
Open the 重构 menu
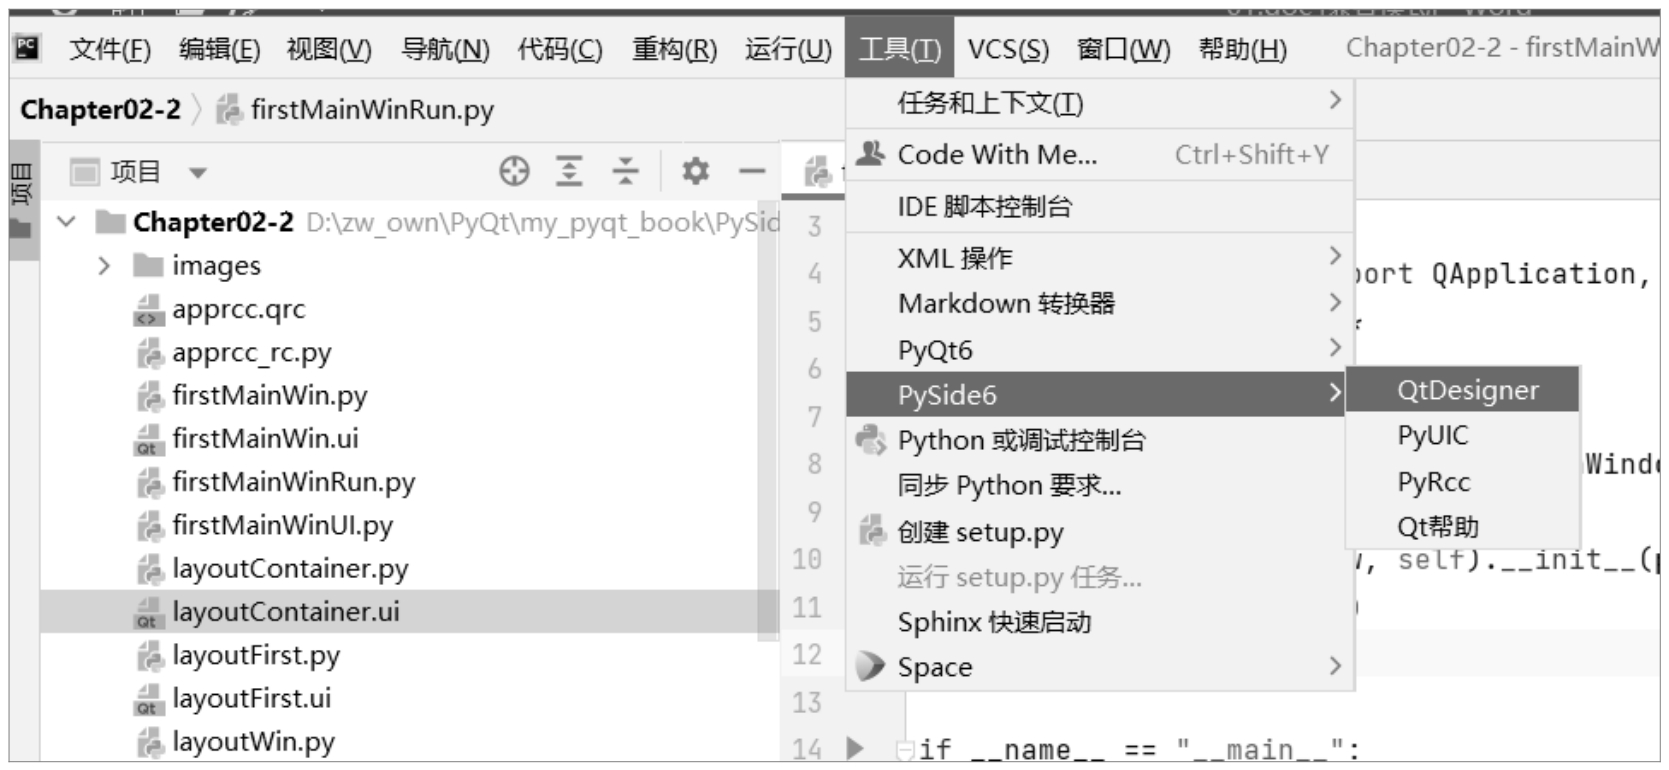pos(675,49)
